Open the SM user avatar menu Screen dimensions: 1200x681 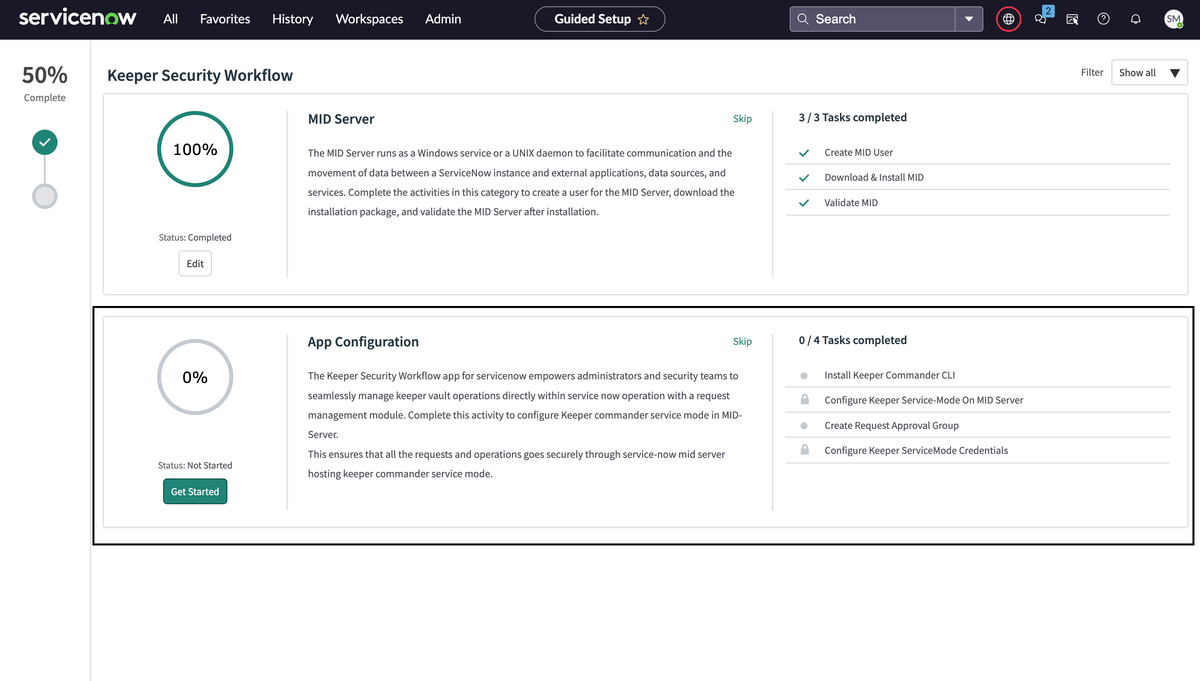tap(1173, 19)
